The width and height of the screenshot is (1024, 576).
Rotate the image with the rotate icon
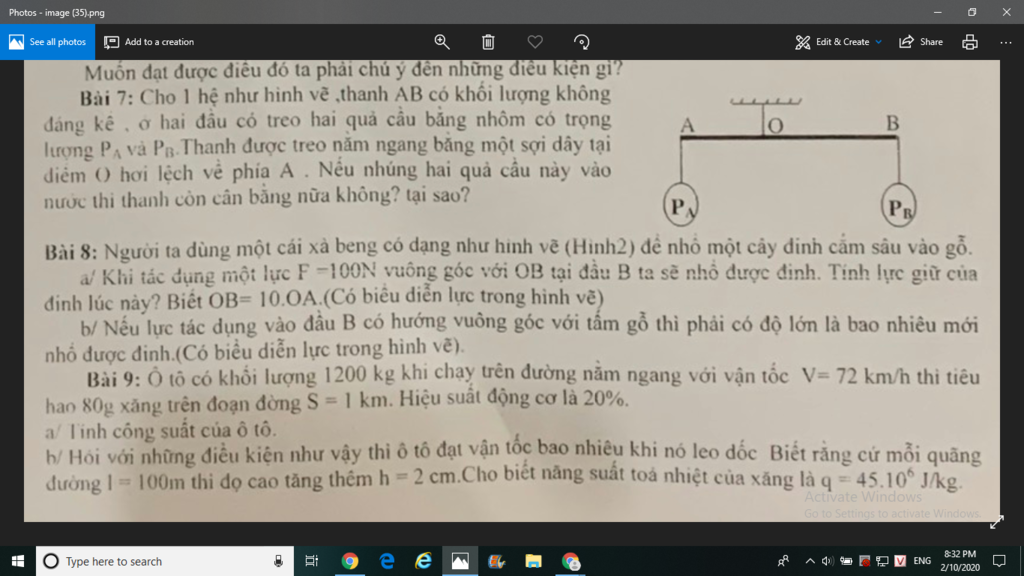tap(581, 42)
